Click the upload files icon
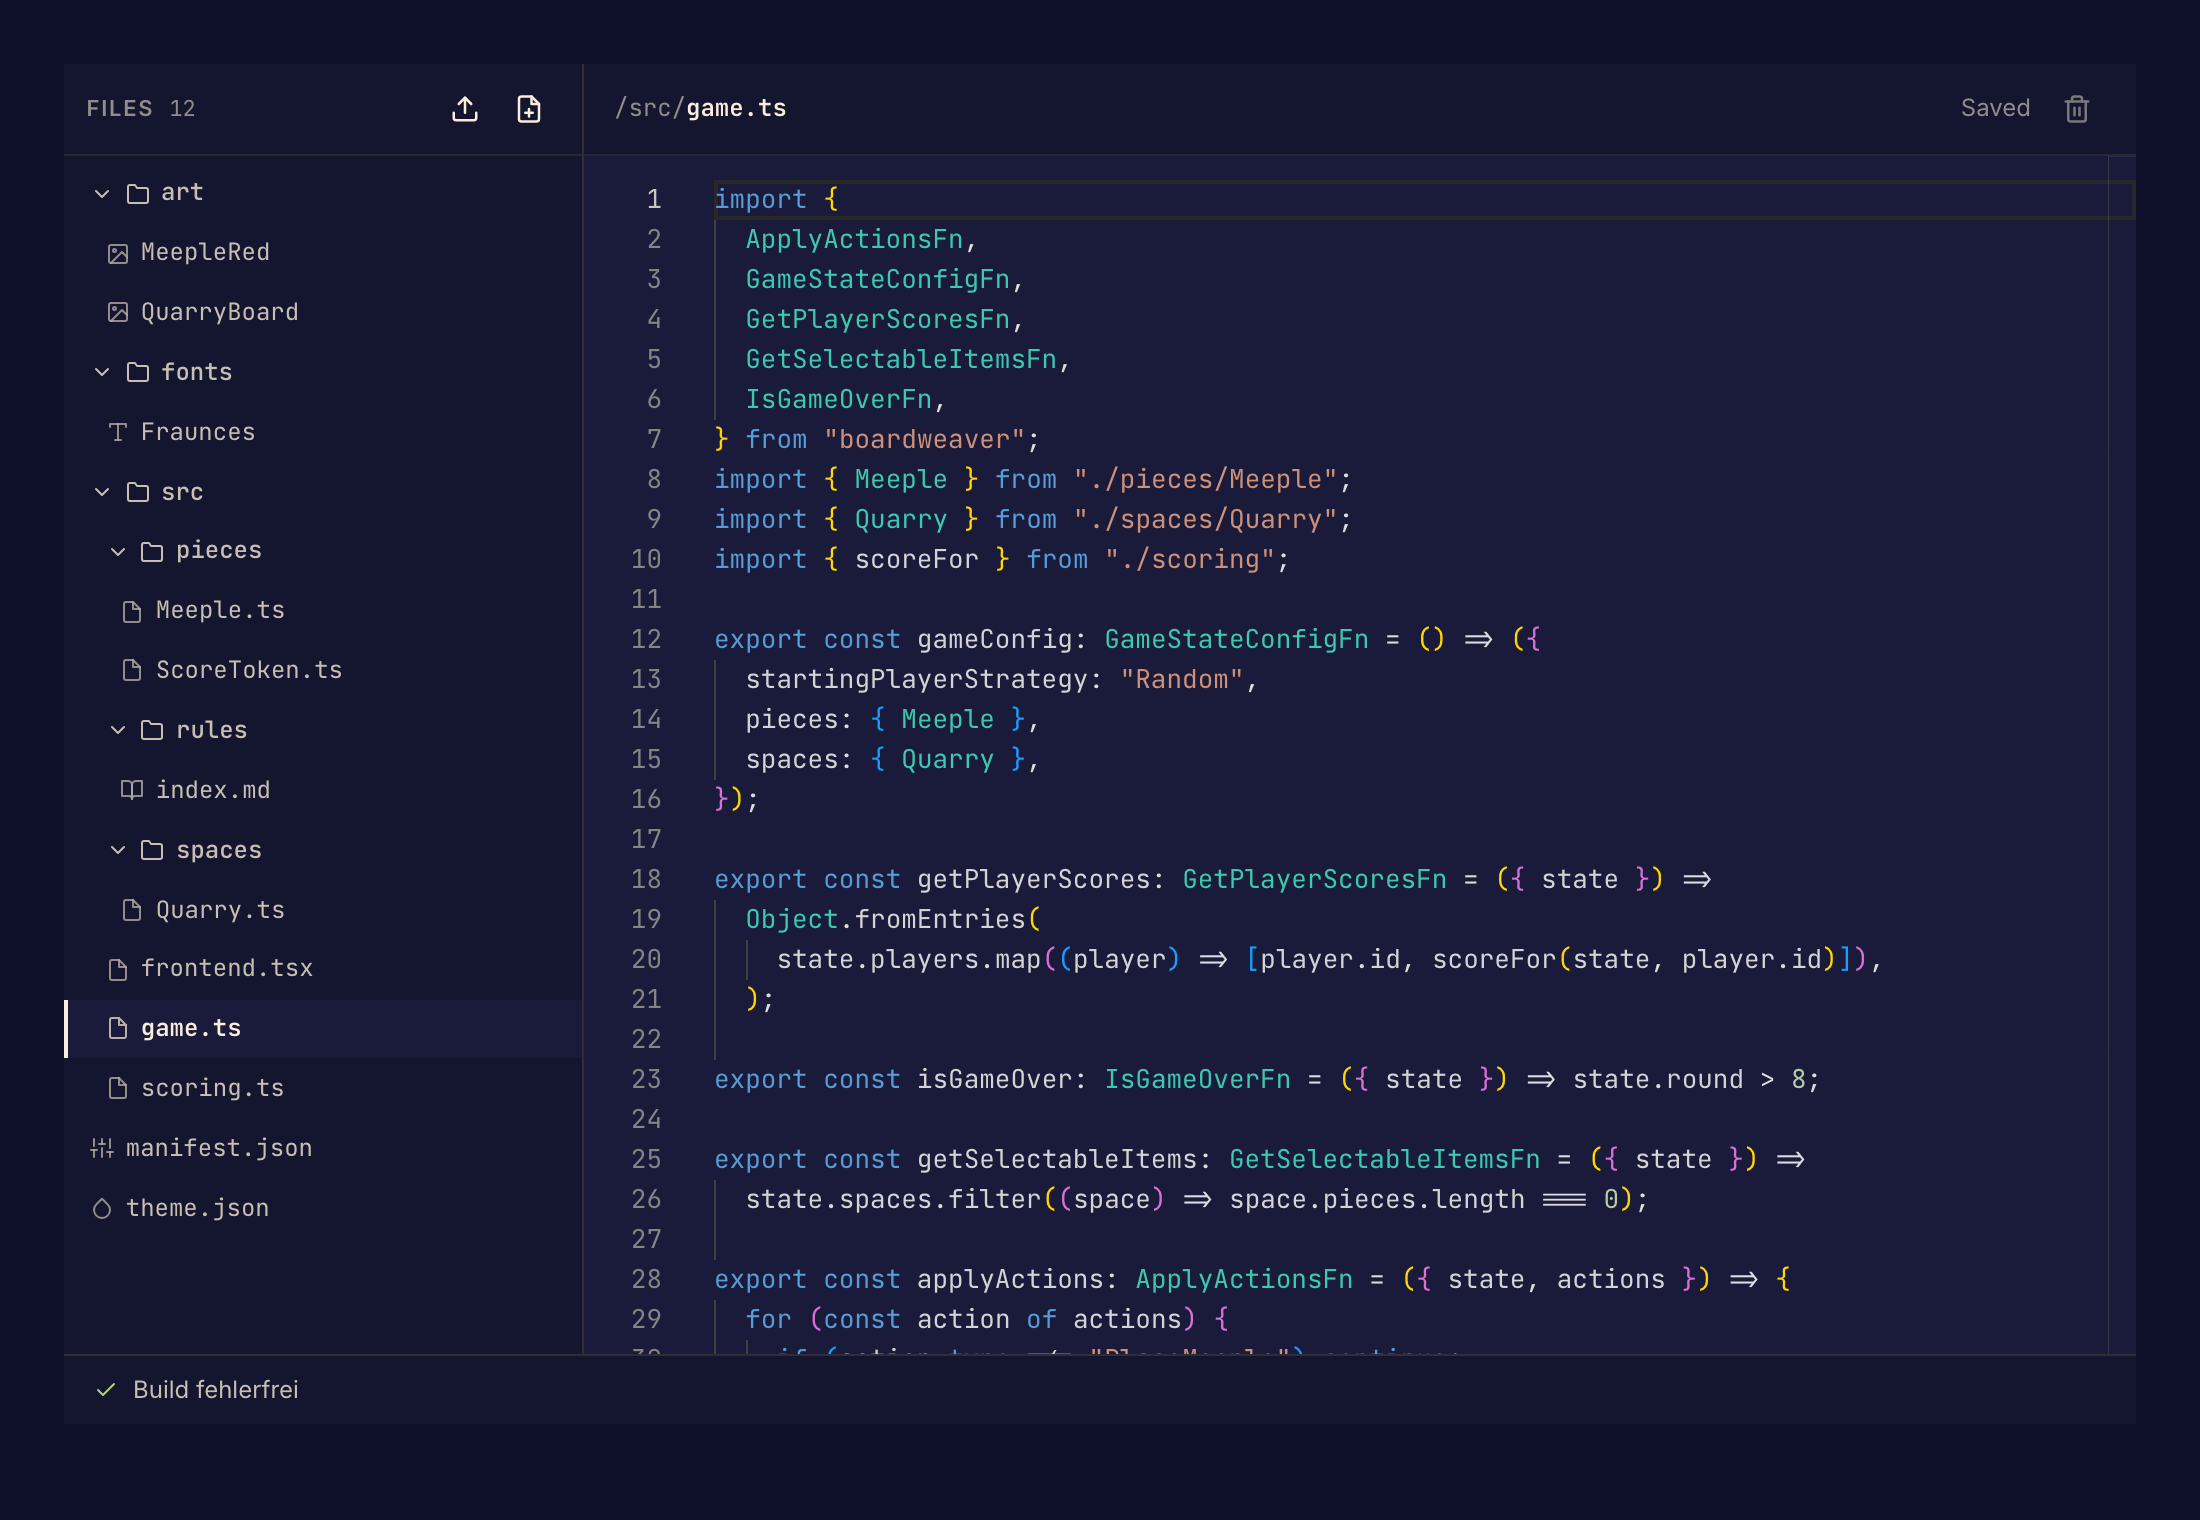The width and height of the screenshot is (2200, 1520). (x=465, y=109)
